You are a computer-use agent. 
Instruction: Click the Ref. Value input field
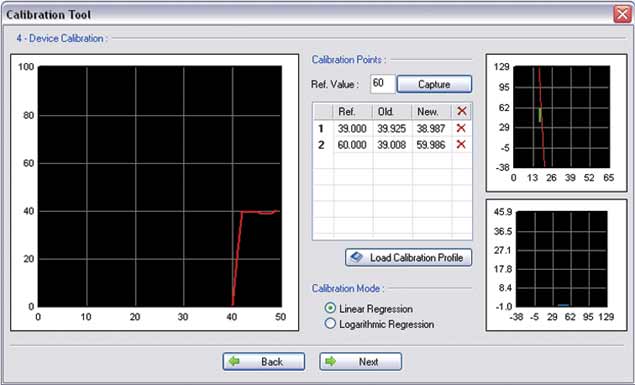pyautogui.click(x=383, y=84)
